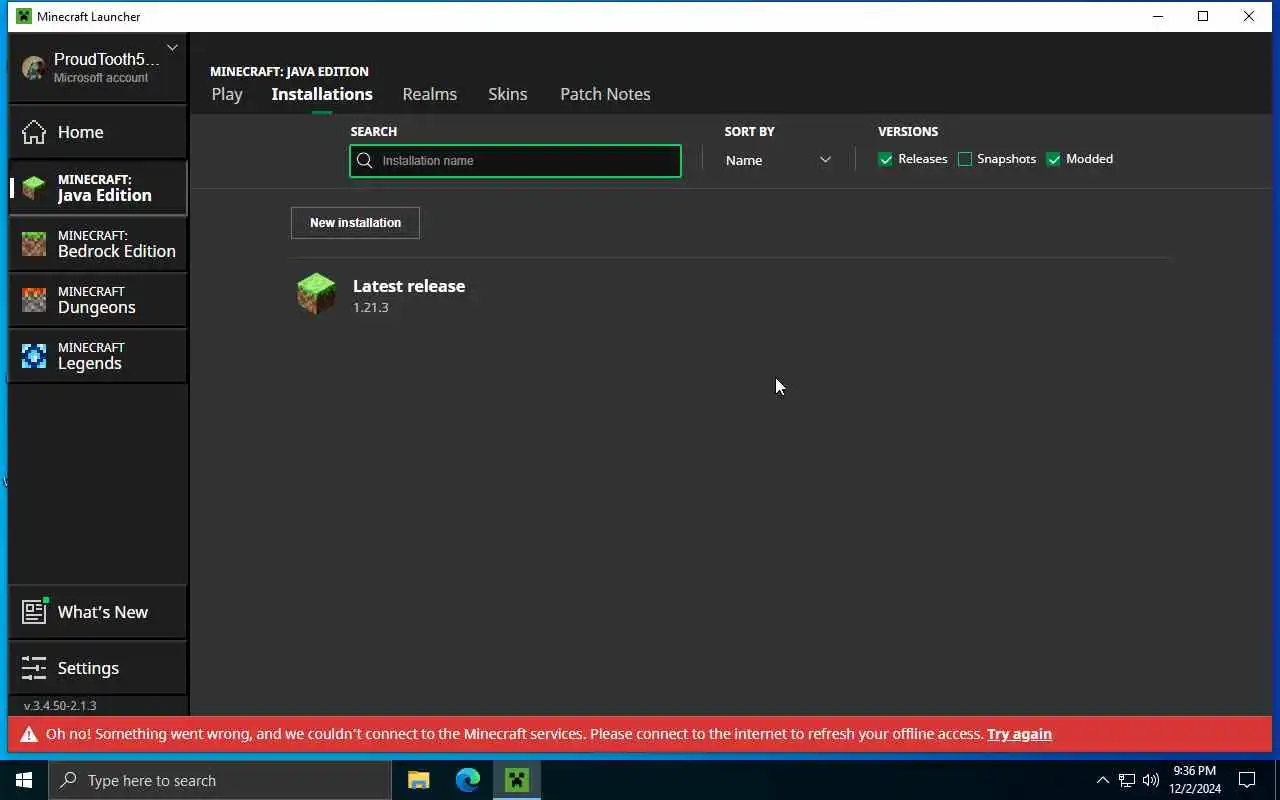This screenshot has height=800, width=1280.
Task: Enable the Snapshots versions checkbox
Action: click(x=965, y=159)
